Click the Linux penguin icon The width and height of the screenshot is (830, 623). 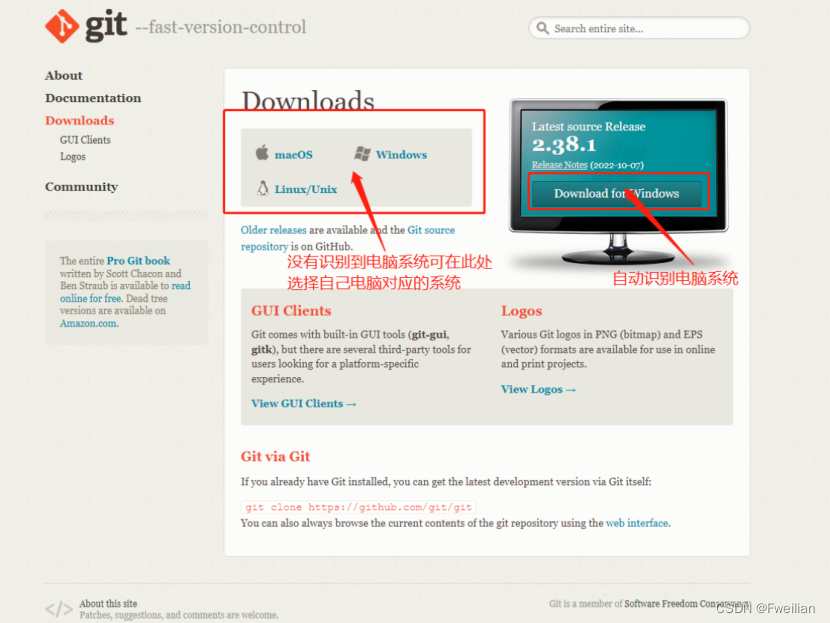tap(263, 188)
